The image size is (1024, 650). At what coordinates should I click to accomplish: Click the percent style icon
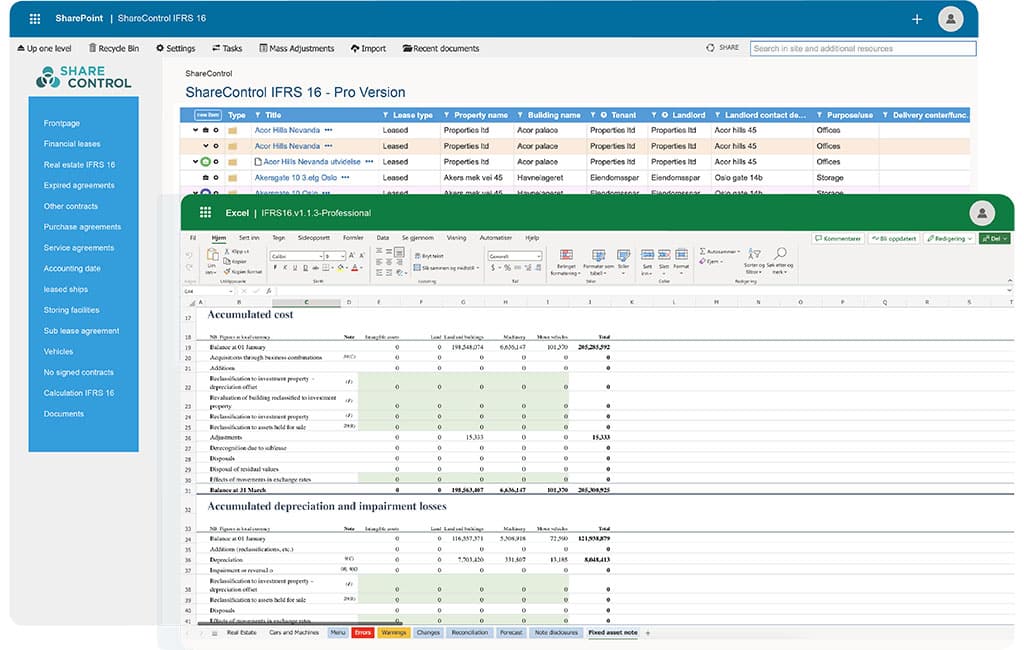507,268
